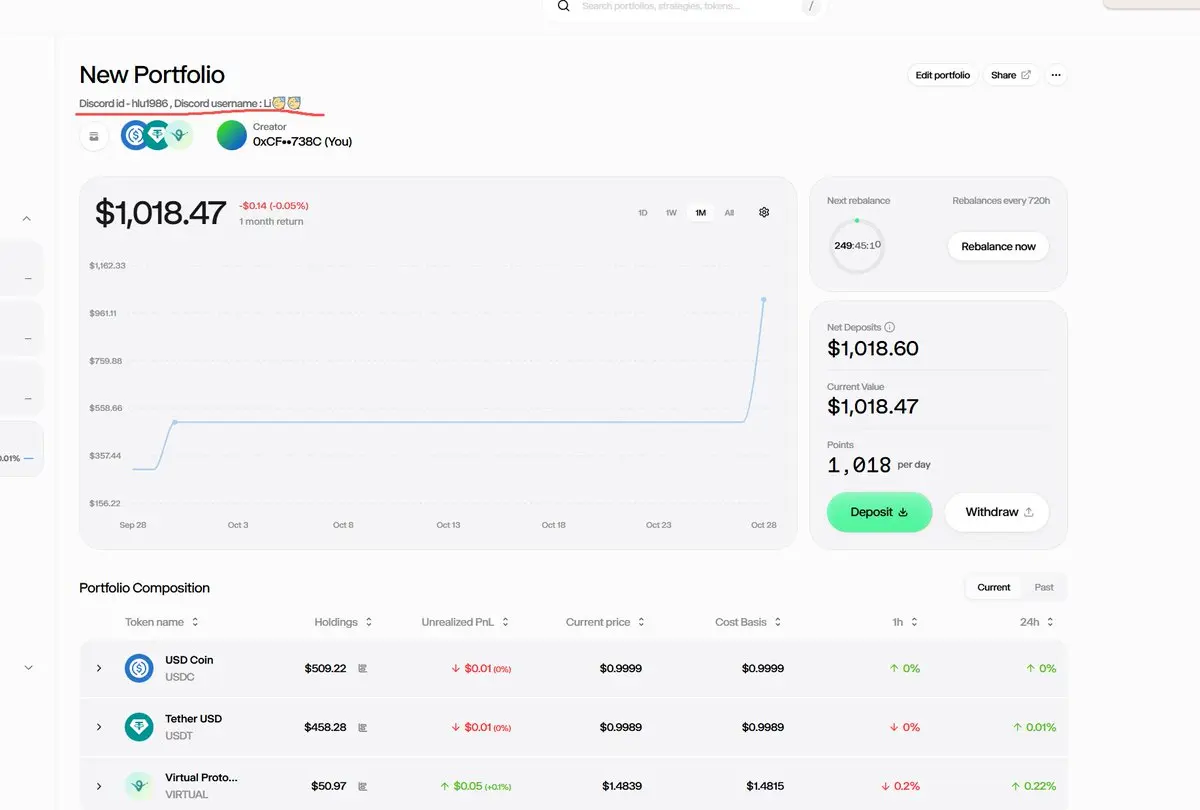The image size is (1200, 810).
Task: Expand the Virtual Protocol row
Action: point(99,786)
